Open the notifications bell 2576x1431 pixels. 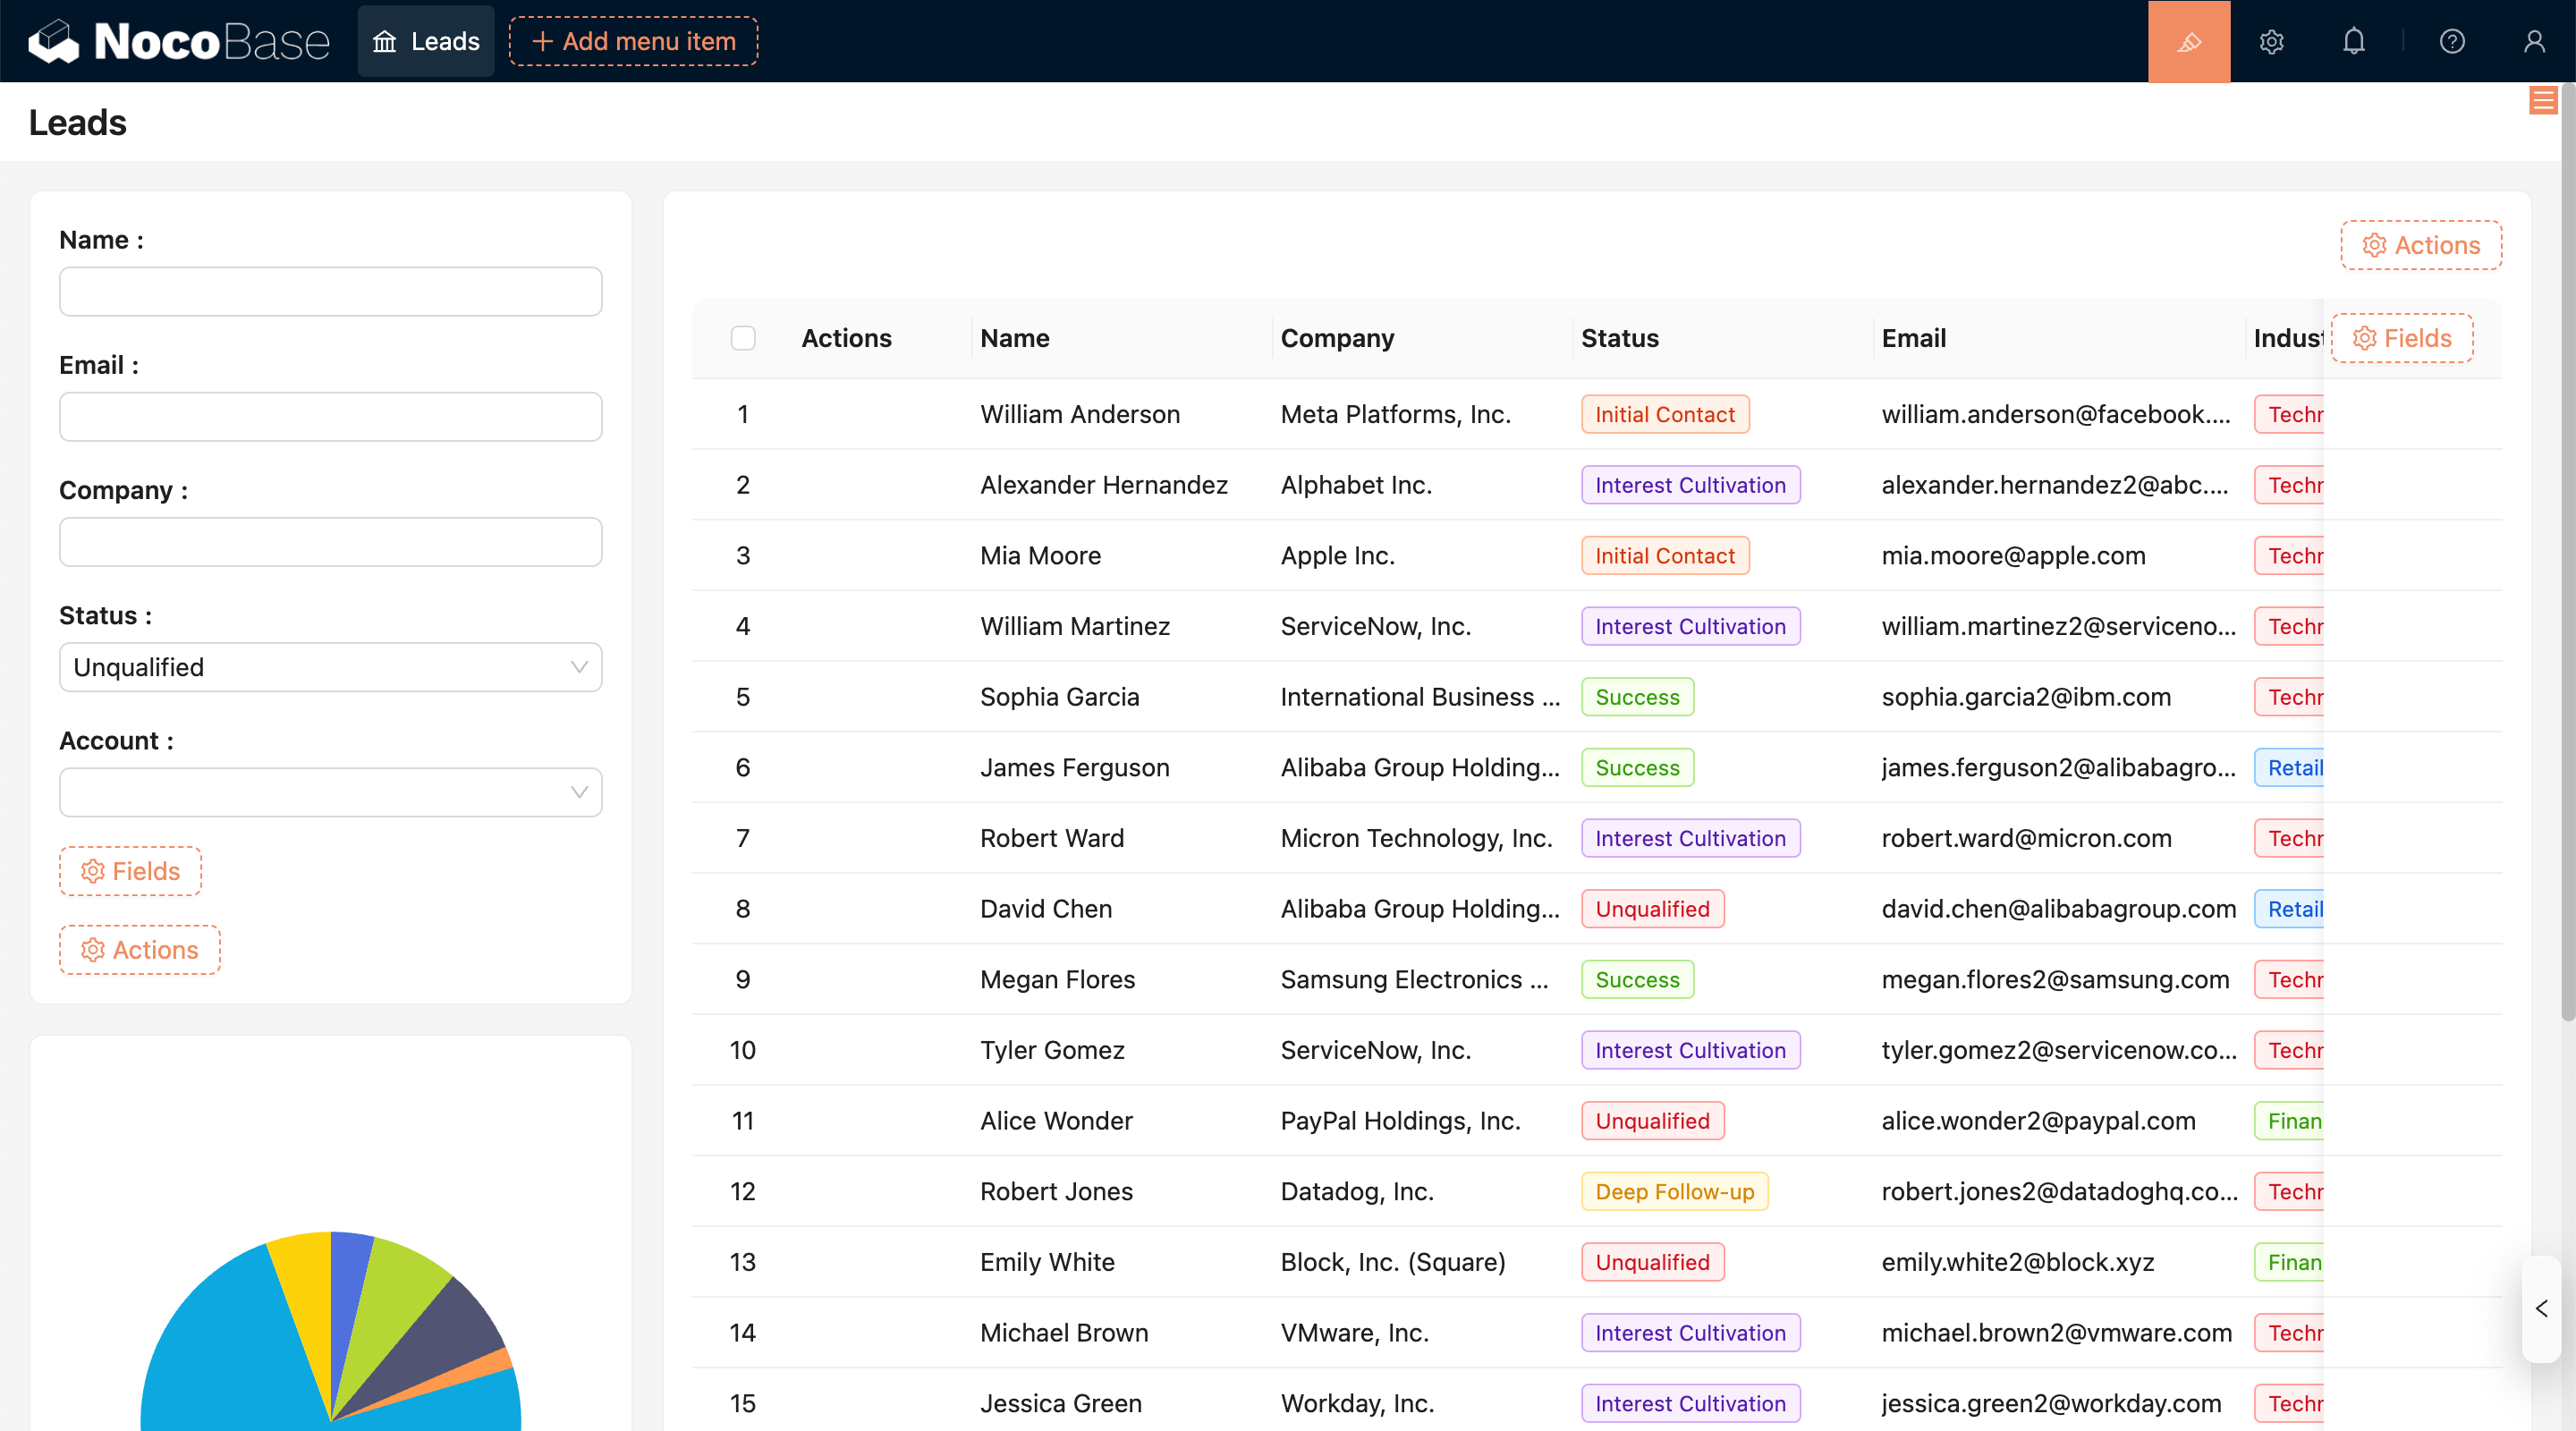pyautogui.click(x=2353, y=41)
